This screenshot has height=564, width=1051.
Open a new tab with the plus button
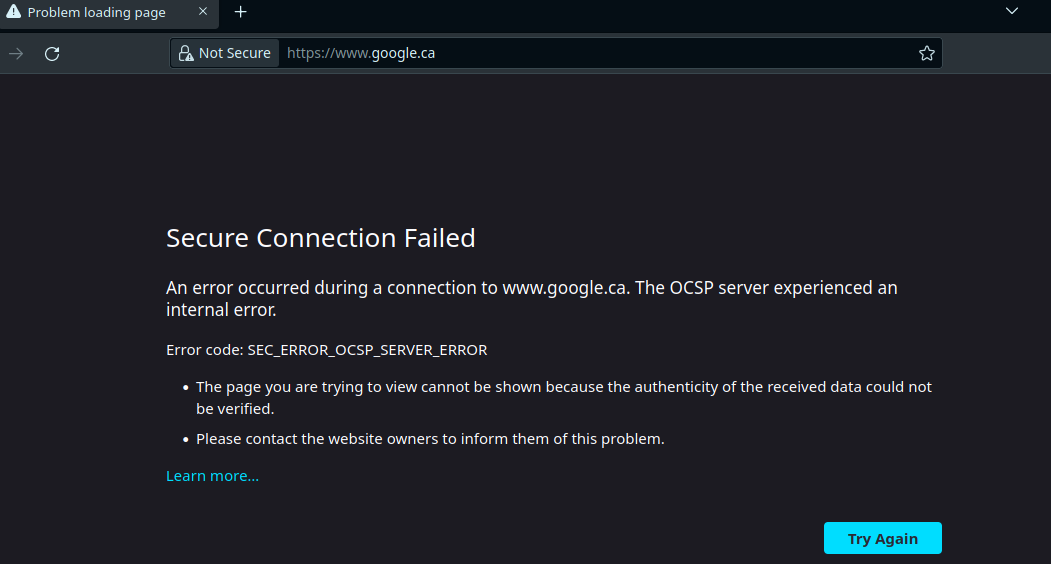(240, 12)
